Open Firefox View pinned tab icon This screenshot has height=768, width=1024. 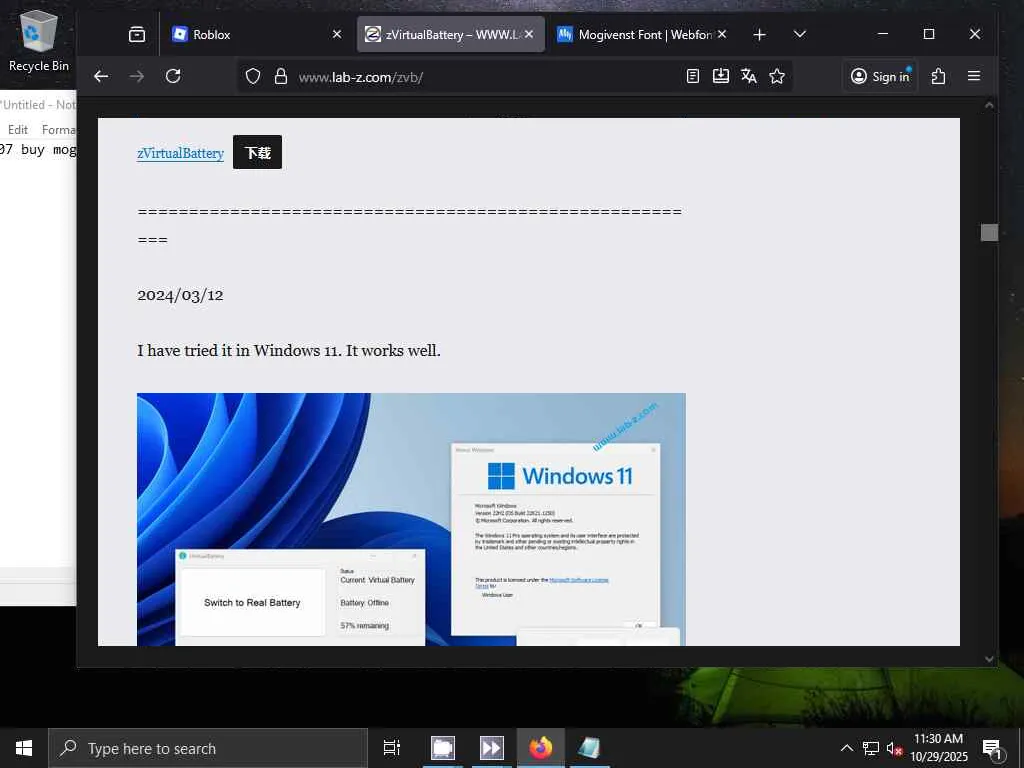point(136,35)
